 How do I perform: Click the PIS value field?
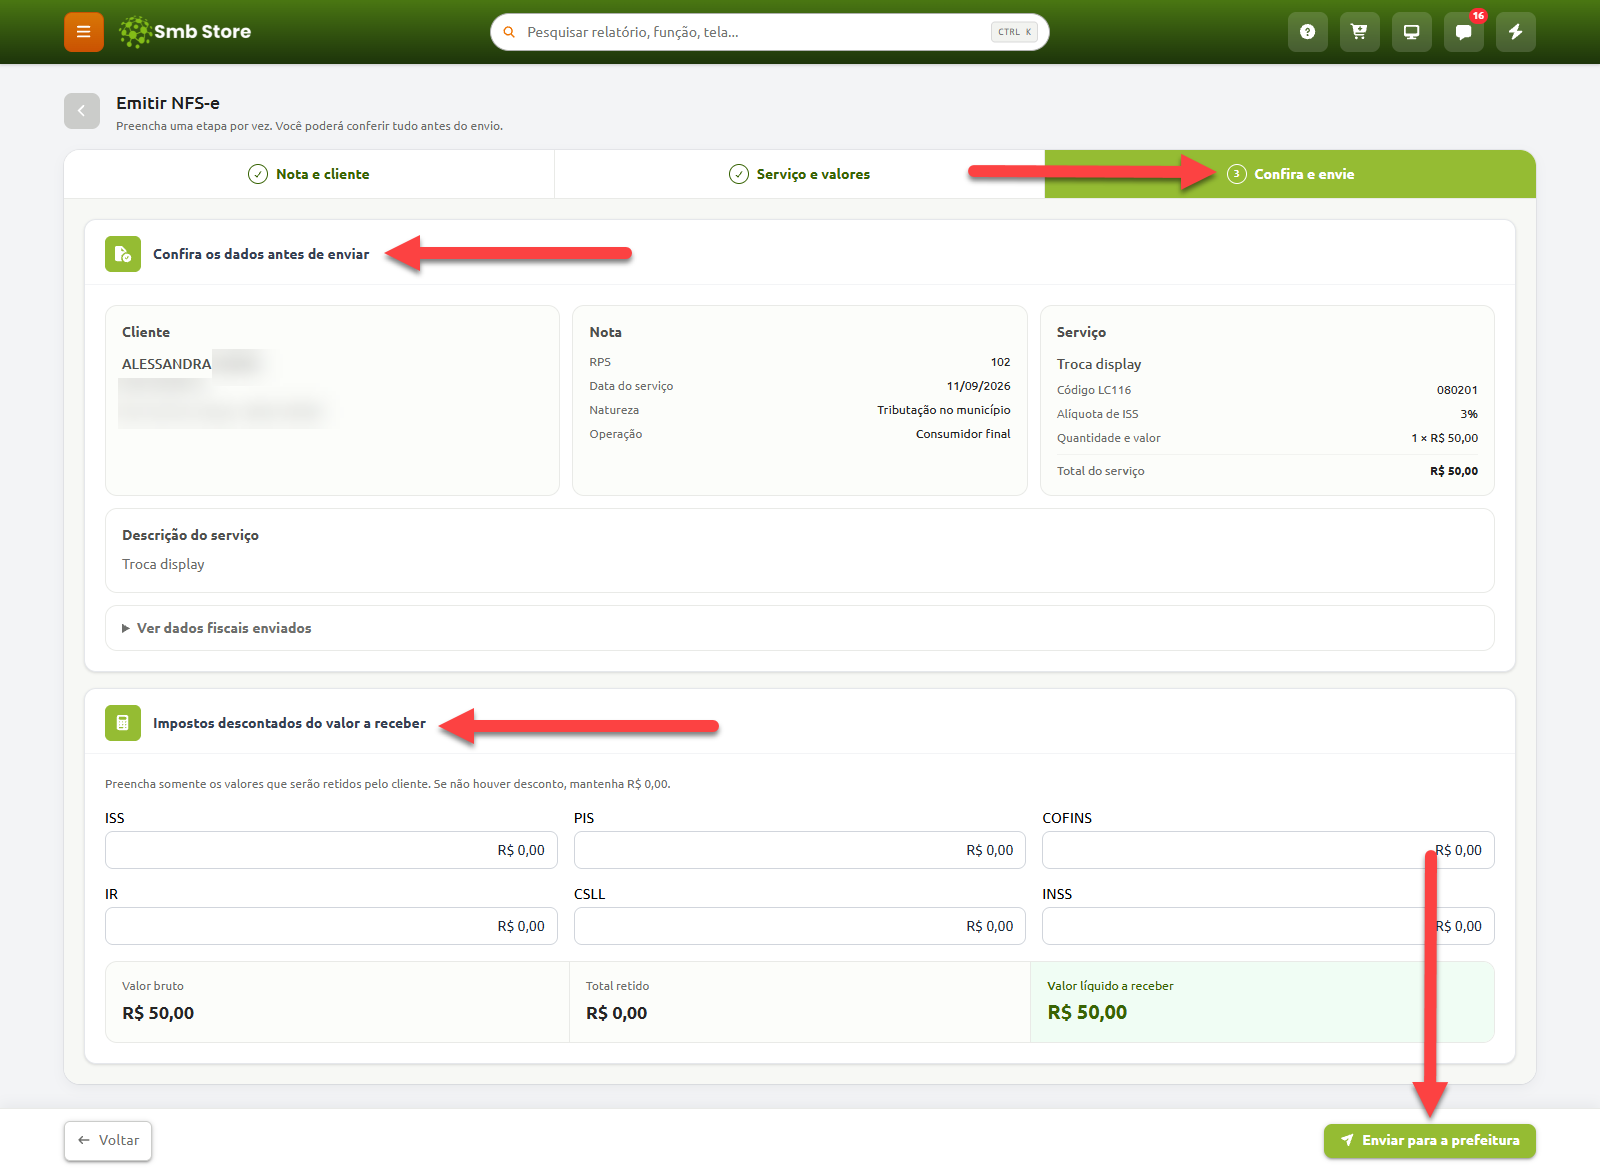[800, 850]
